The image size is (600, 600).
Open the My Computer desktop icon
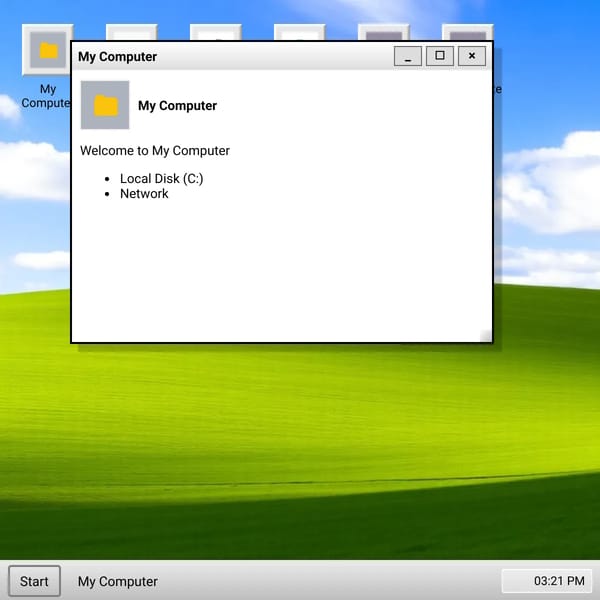[x=47, y=50]
